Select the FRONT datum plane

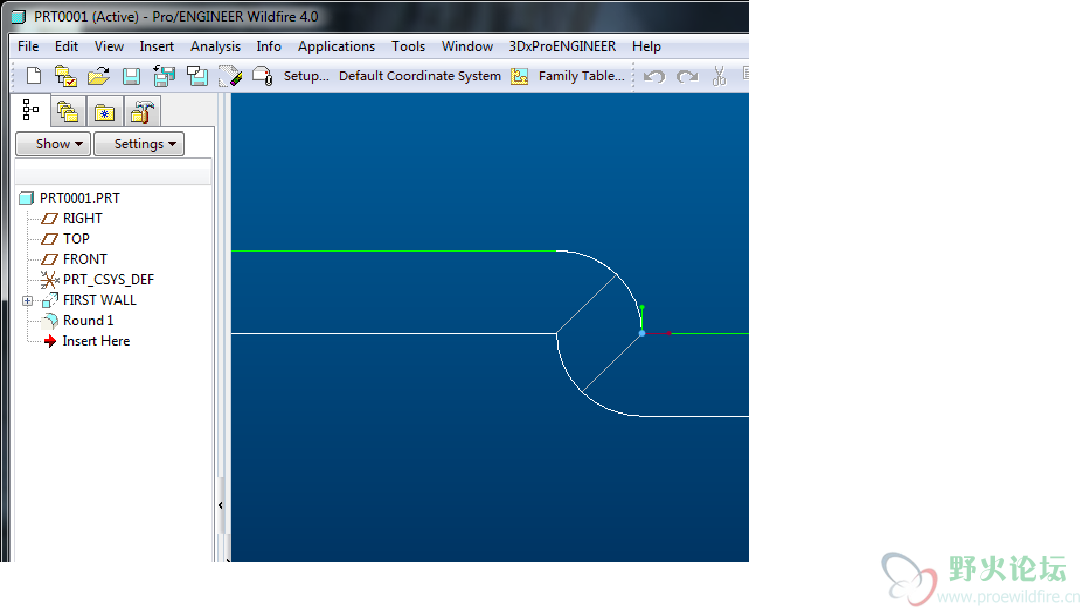tap(85, 260)
